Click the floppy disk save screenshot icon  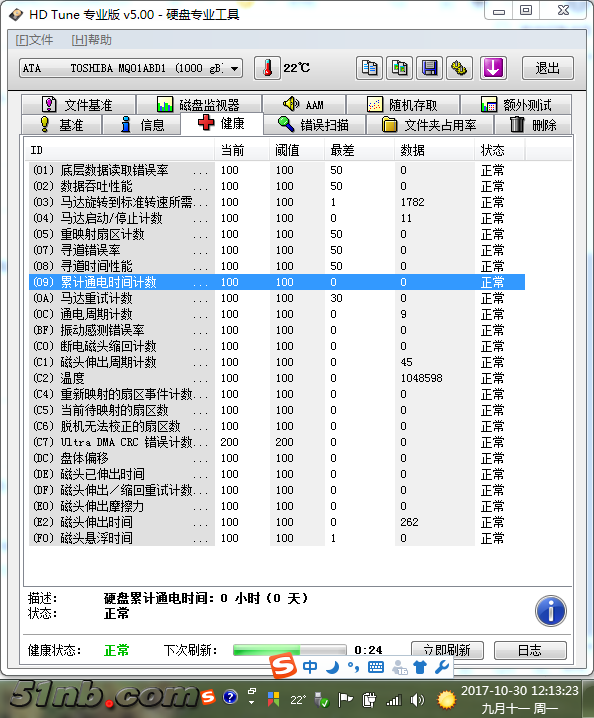429,68
